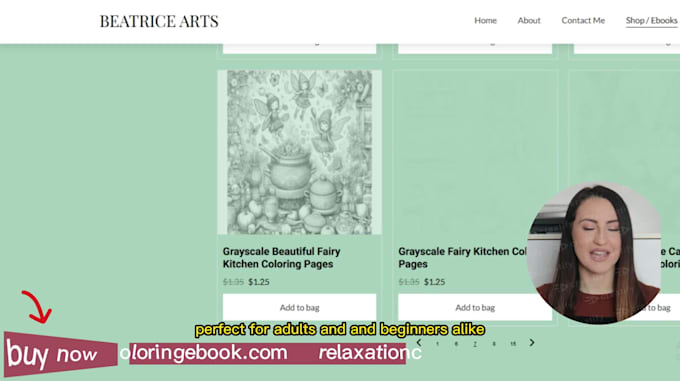The image size is (680, 381).
Task: Open Contact Me page
Action: coord(583,20)
